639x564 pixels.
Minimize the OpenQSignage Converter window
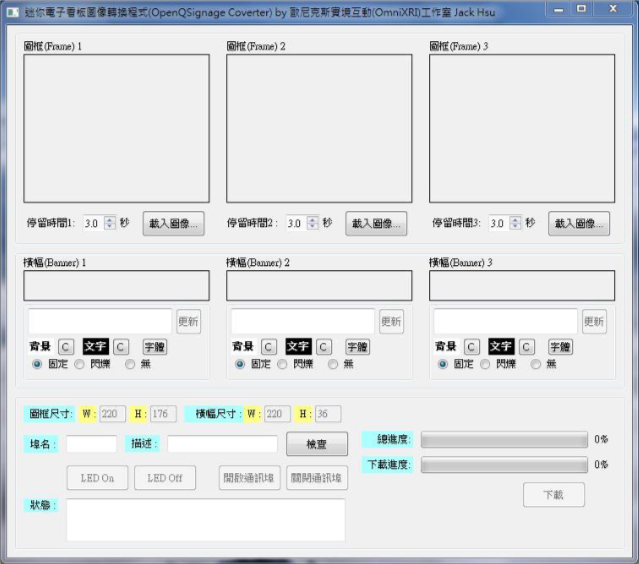tap(559, 9)
